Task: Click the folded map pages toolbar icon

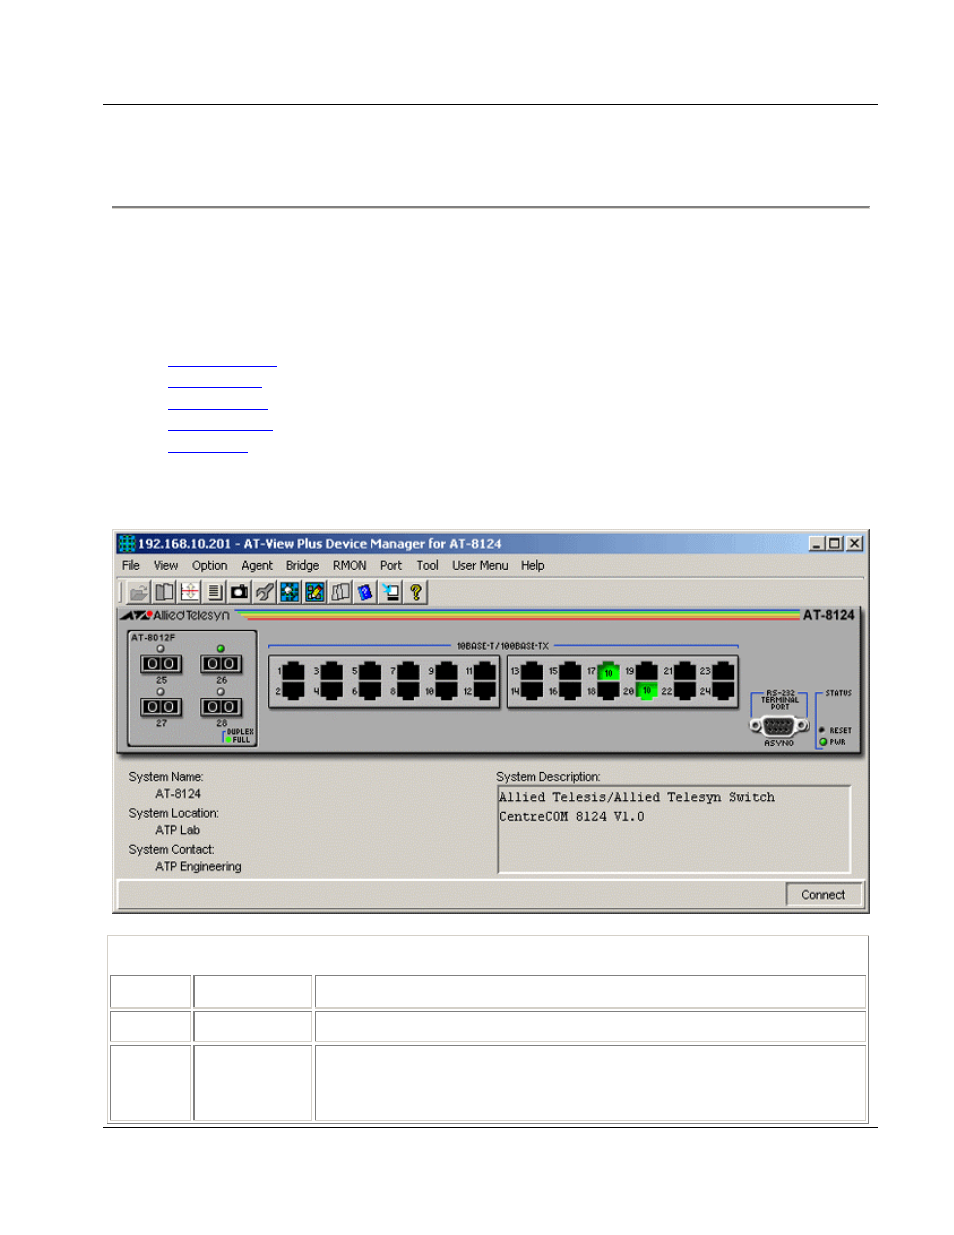Action: (x=340, y=592)
